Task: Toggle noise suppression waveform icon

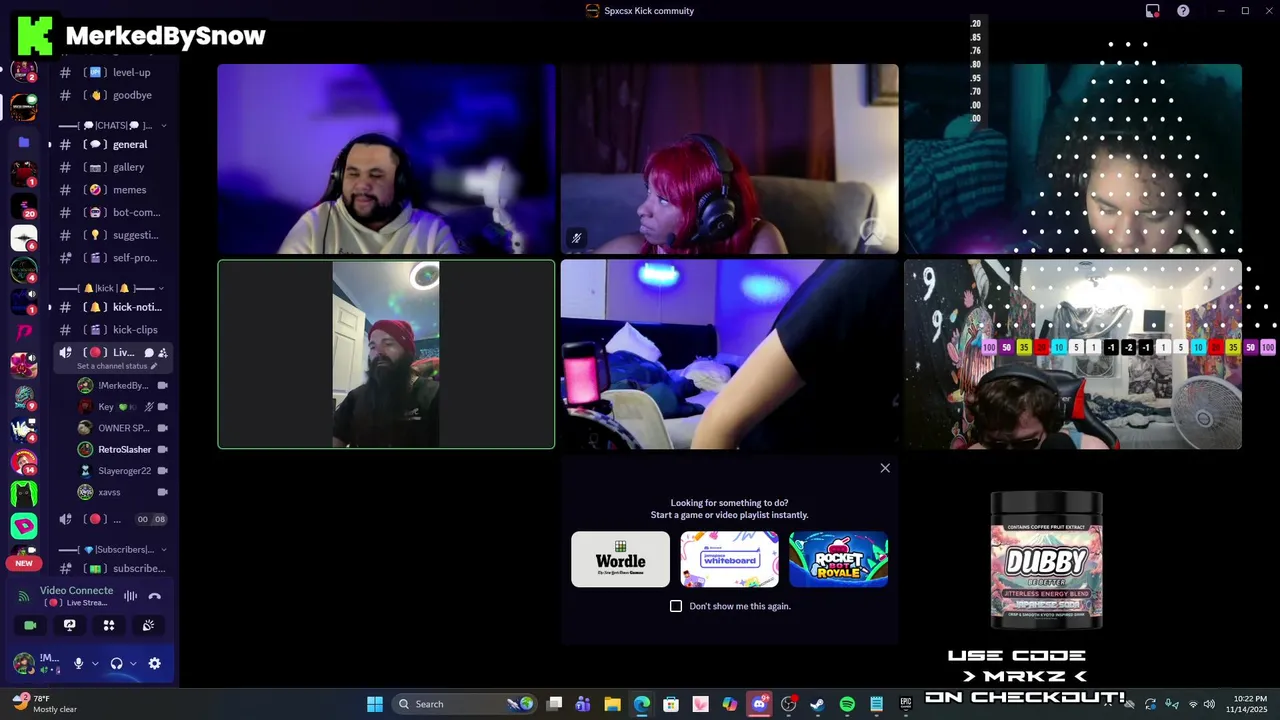Action: (130, 596)
